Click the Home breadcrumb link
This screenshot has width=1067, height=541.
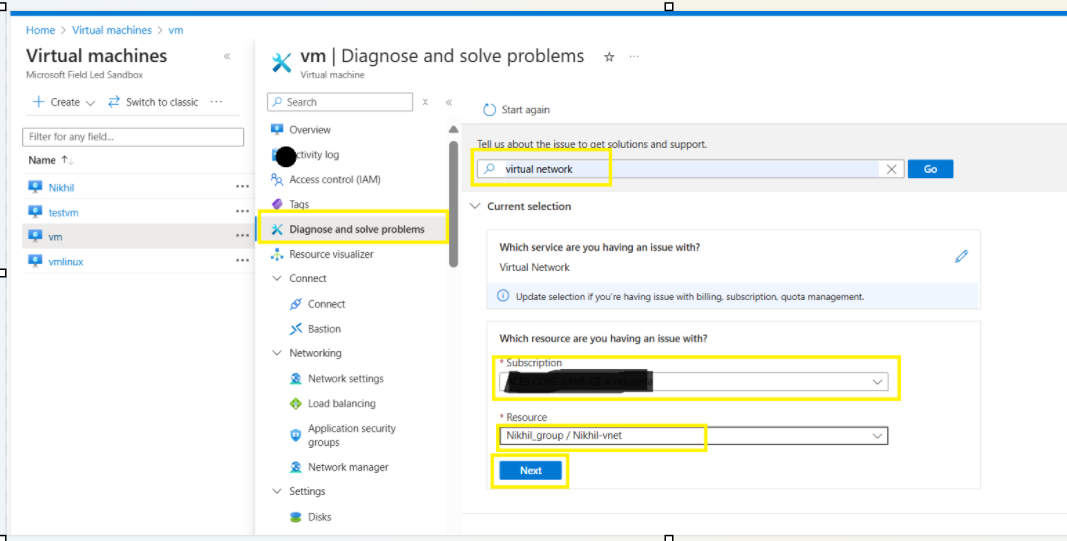point(40,30)
